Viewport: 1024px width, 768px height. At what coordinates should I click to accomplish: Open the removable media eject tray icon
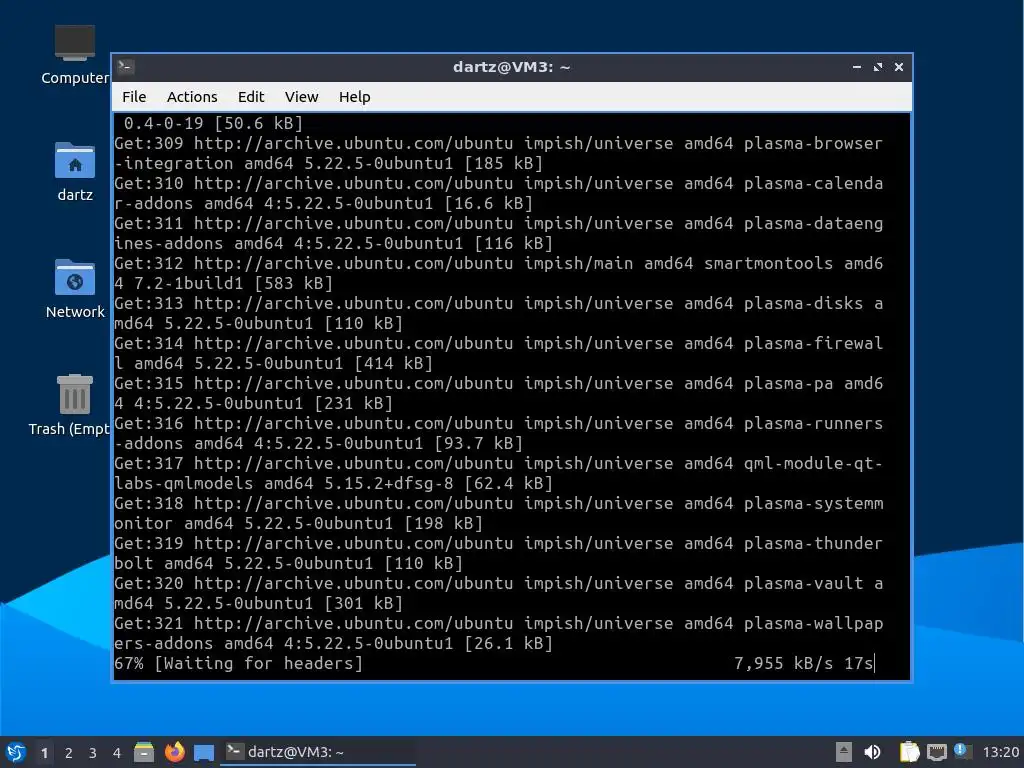pyautogui.click(x=843, y=752)
